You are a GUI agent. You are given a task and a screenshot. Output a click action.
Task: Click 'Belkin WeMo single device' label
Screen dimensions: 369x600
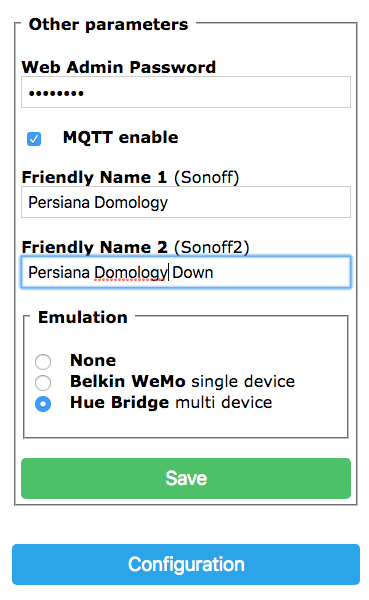[x=183, y=381]
